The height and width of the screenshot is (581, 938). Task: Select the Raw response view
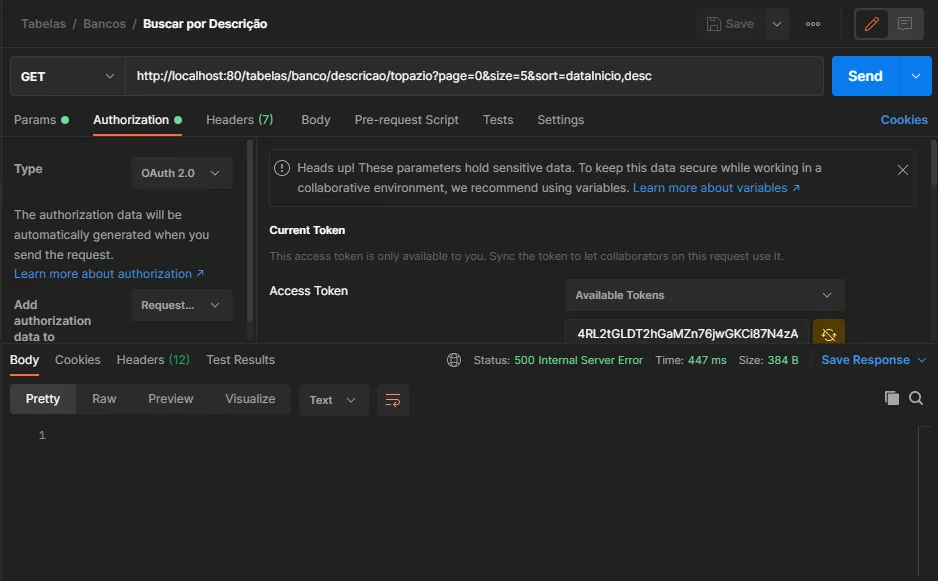(104, 399)
